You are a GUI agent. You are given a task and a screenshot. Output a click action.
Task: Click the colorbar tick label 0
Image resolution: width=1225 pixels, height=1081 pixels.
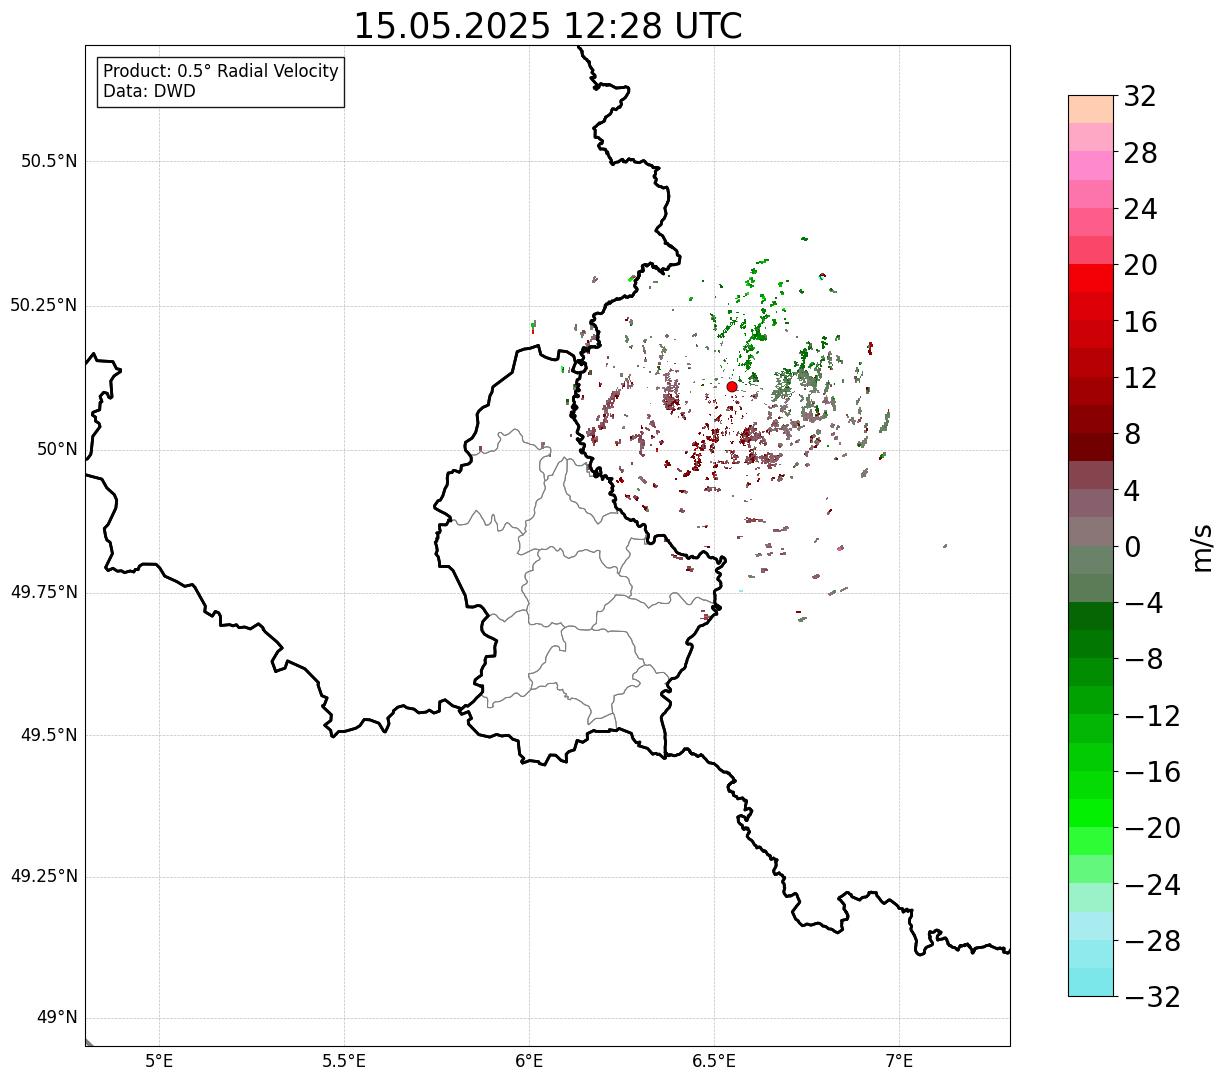(x=1132, y=547)
